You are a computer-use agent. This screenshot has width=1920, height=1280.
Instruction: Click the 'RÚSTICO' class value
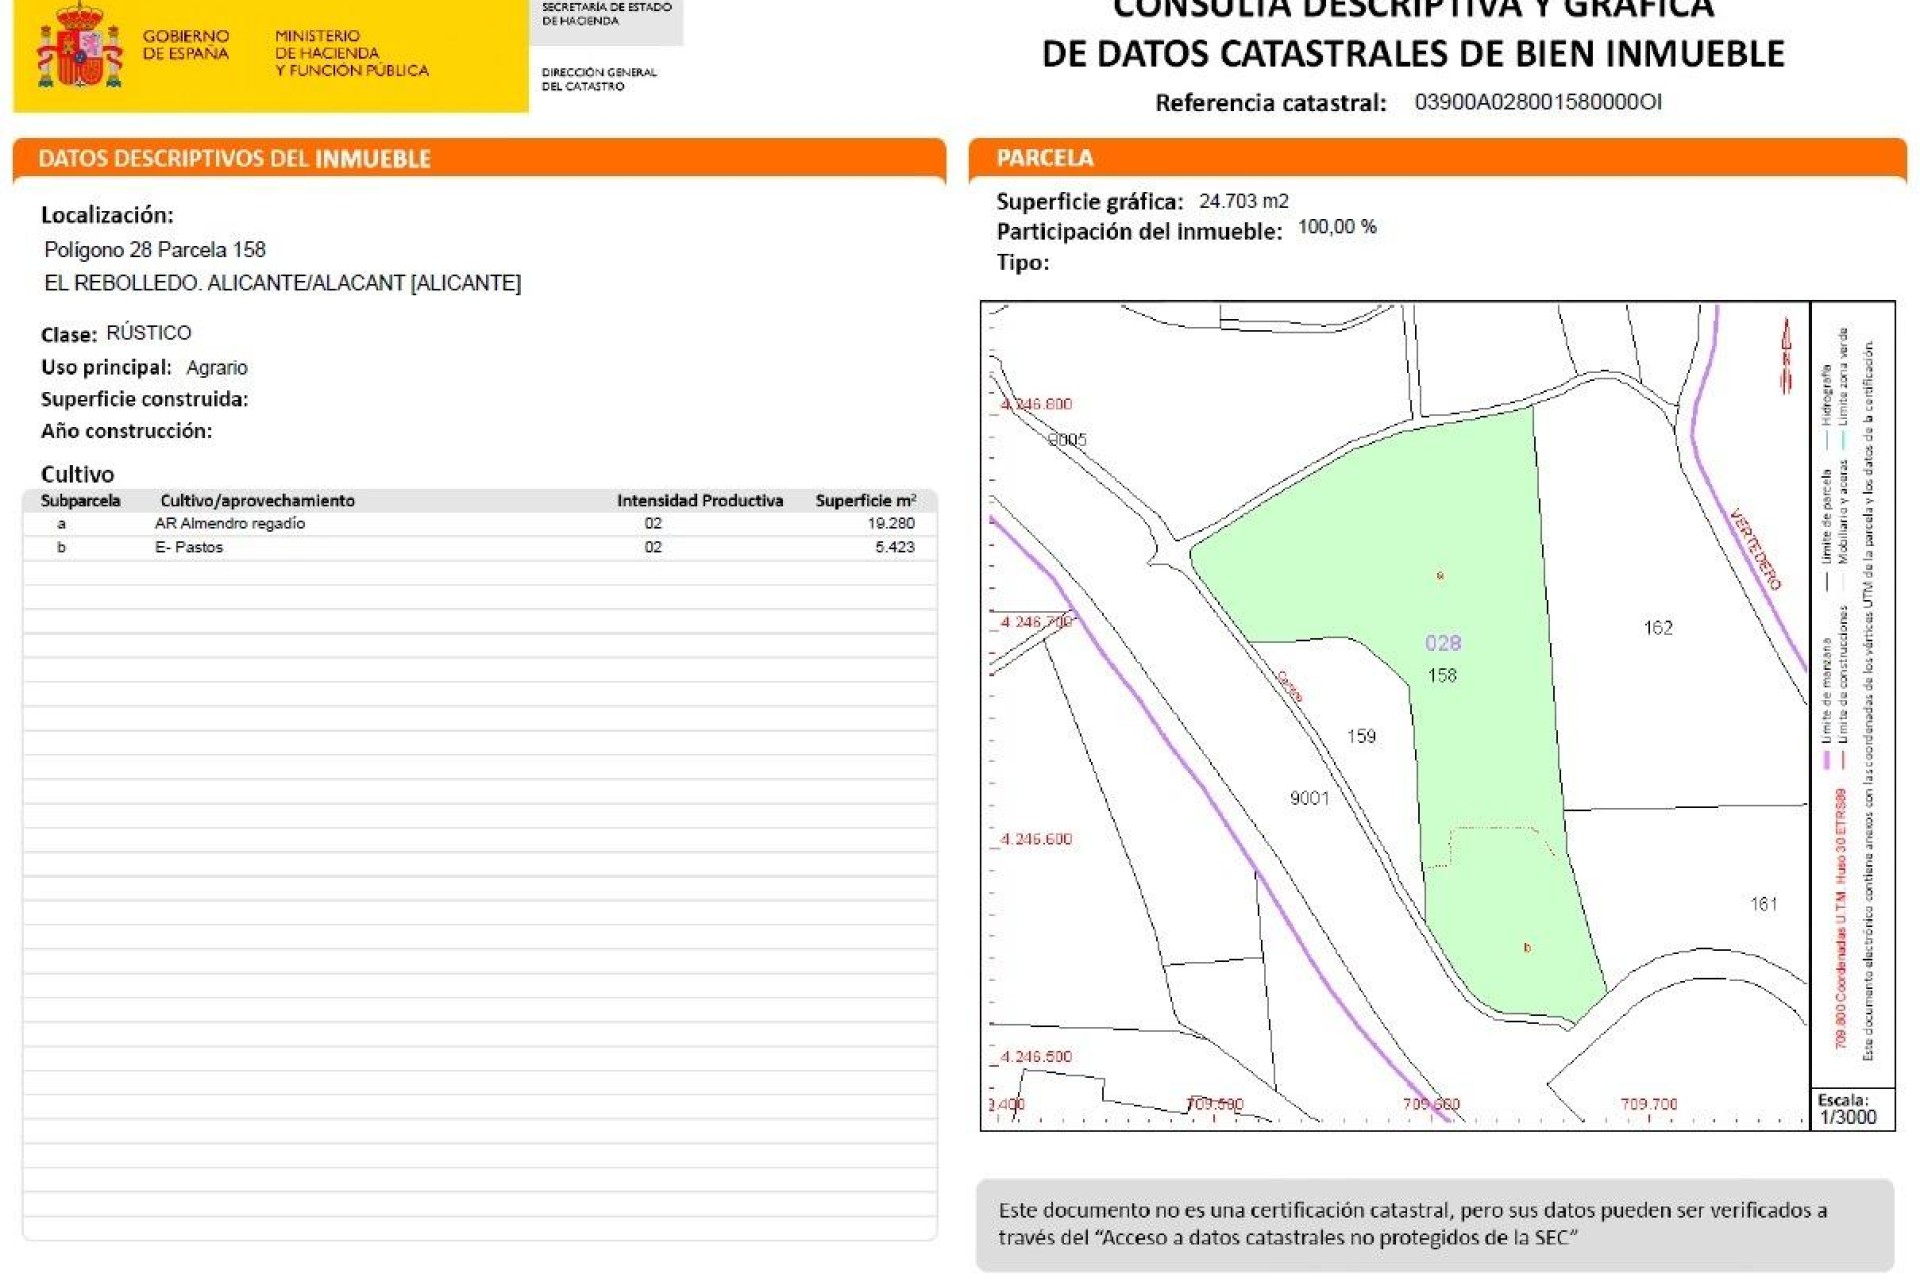(x=149, y=332)
